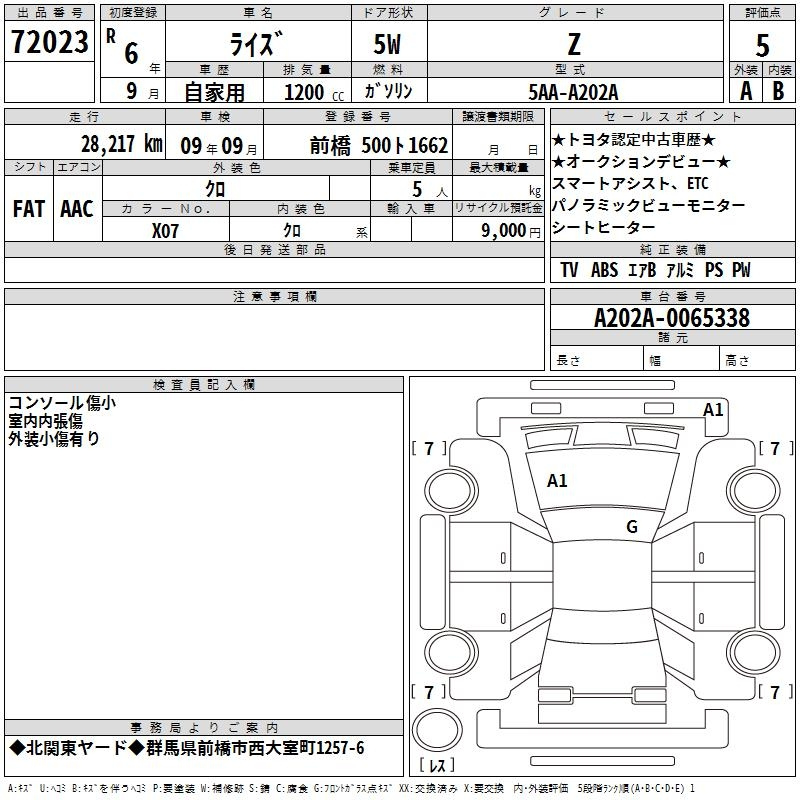Viewport: 800px width, 800px height.
Task: Click the interior grade B cell
Action: point(779,91)
